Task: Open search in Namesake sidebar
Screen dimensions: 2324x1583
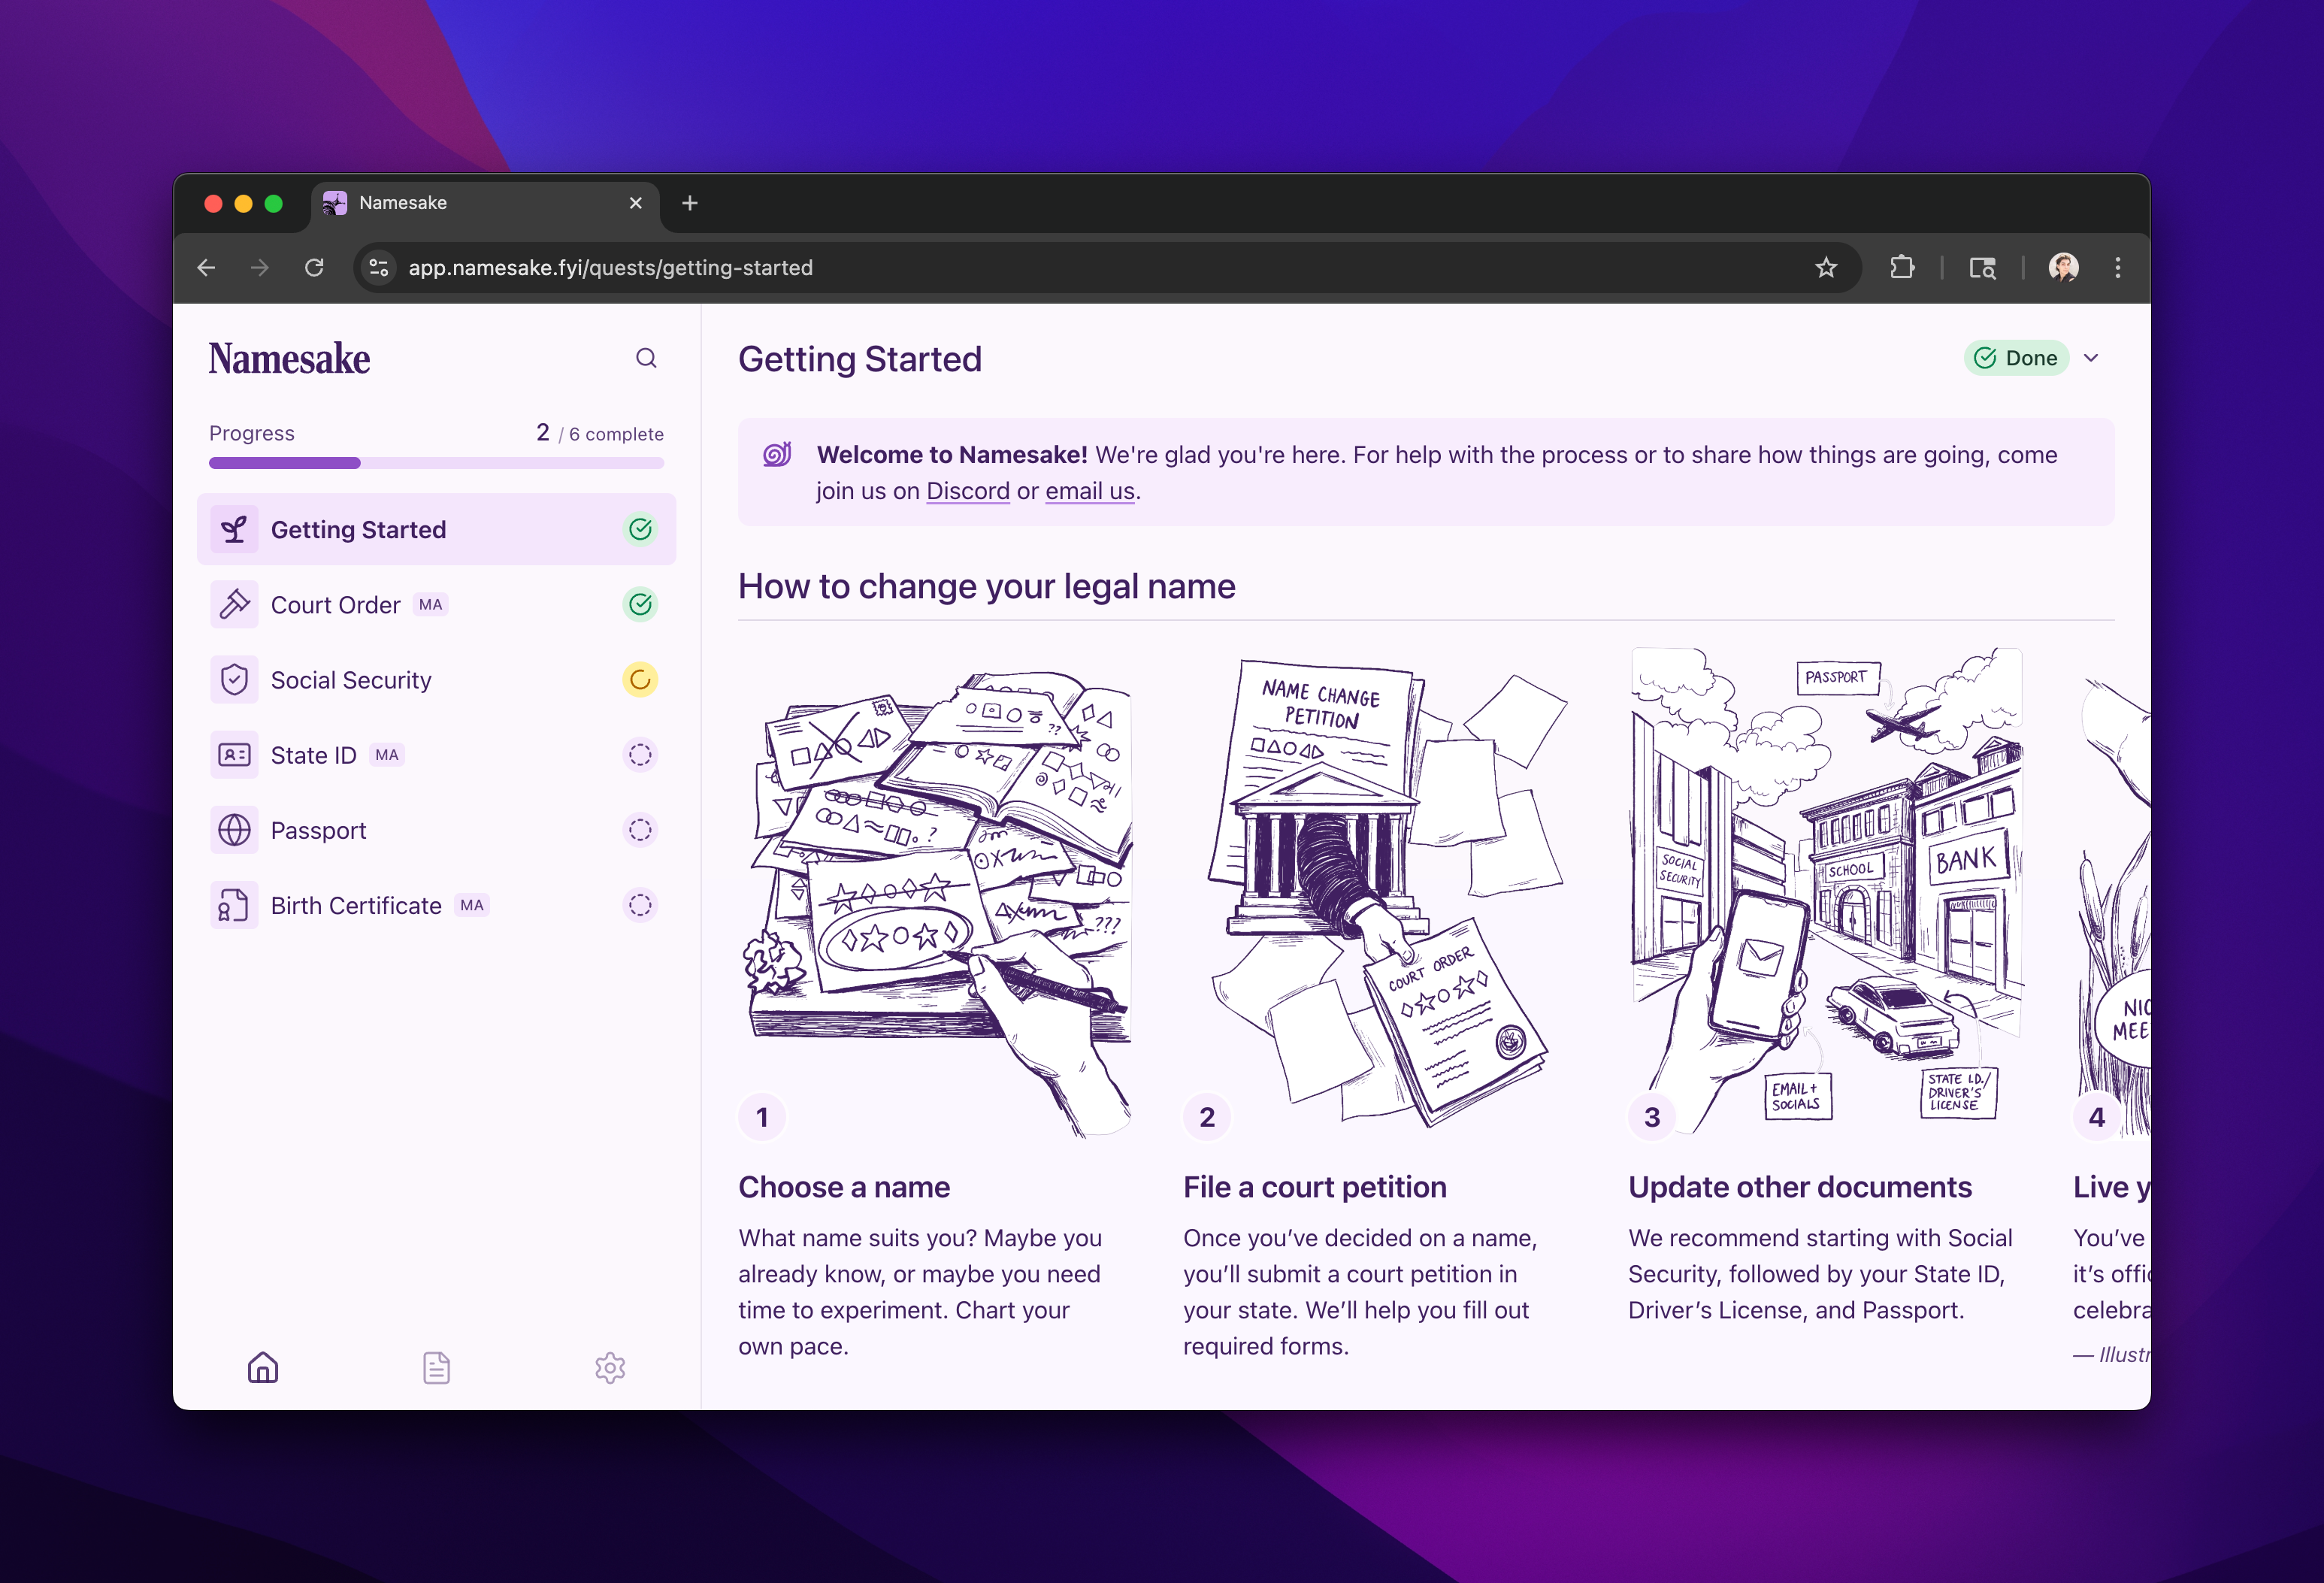Action: tap(646, 358)
